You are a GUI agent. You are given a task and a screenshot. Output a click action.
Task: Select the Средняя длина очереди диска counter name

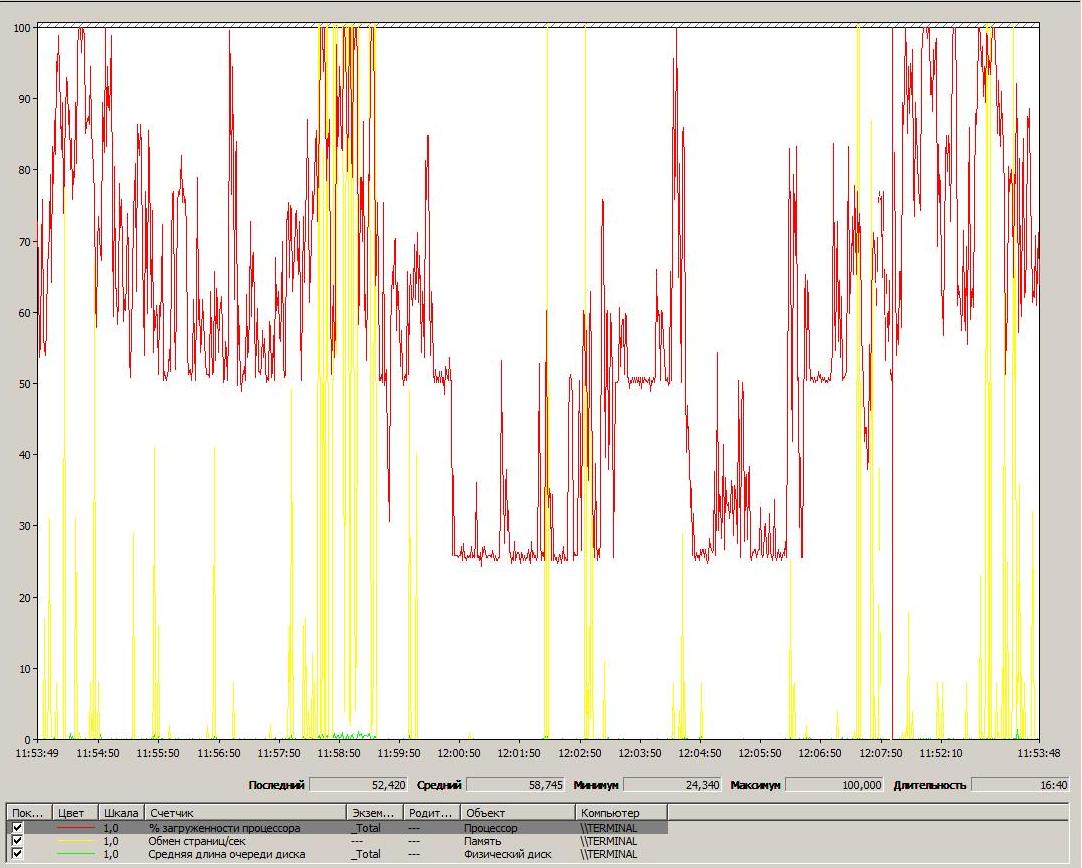[x=227, y=854]
